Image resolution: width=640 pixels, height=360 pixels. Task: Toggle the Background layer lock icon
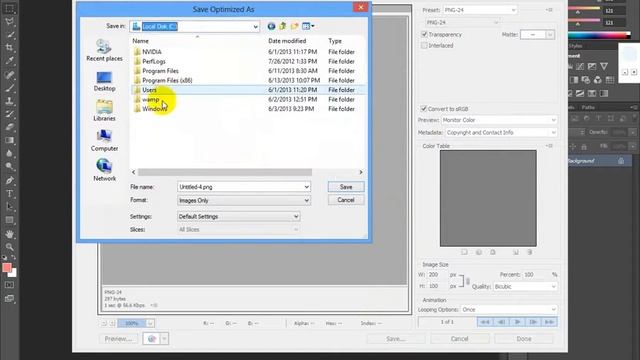pyautogui.click(x=620, y=161)
